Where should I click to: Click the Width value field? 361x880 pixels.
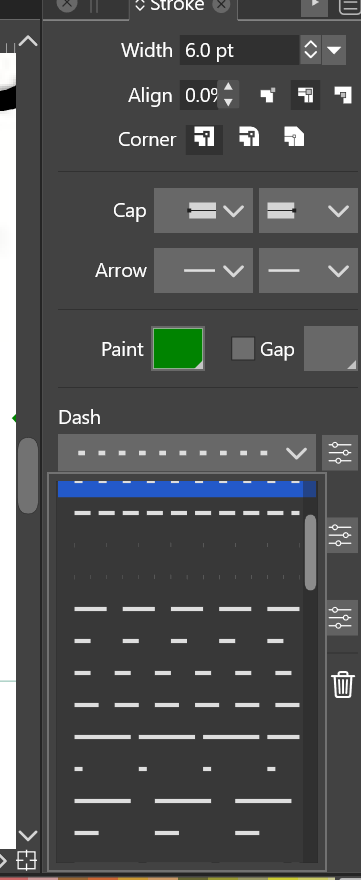pyautogui.click(x=239, y=51)
